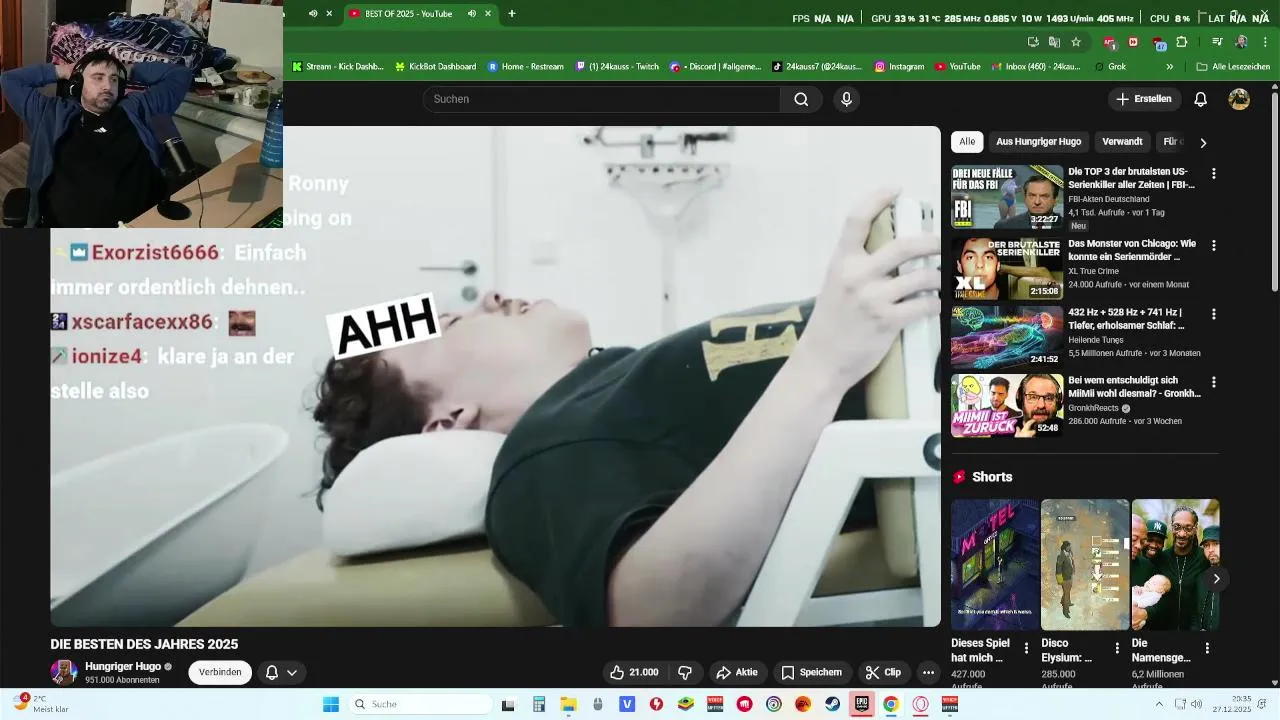Open Discord allgemein bookmark
The image size is (1280, 720).
click(715, 66)
